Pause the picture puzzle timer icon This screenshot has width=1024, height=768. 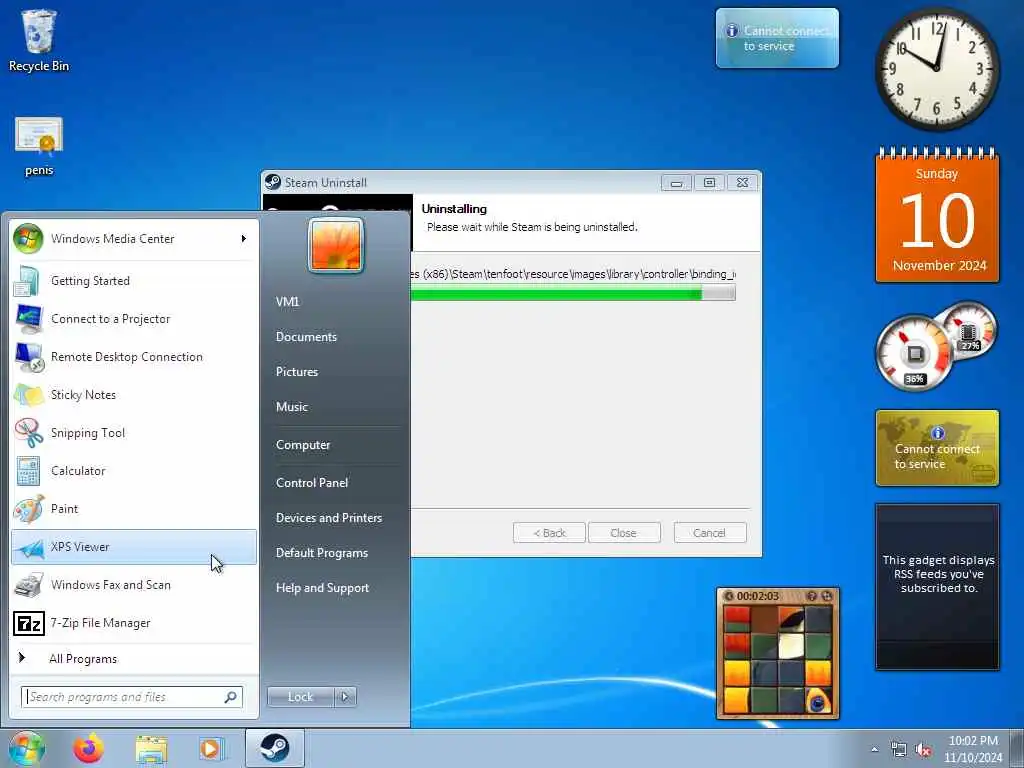729,596
